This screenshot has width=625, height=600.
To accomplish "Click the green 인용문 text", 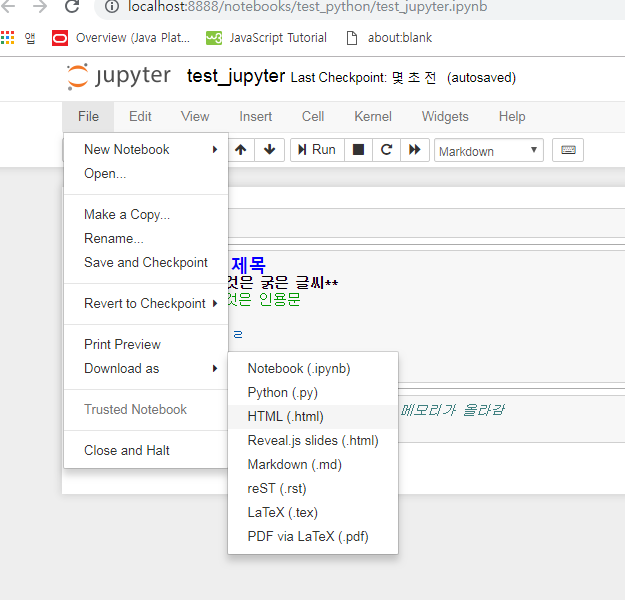I will coord(279,299).
